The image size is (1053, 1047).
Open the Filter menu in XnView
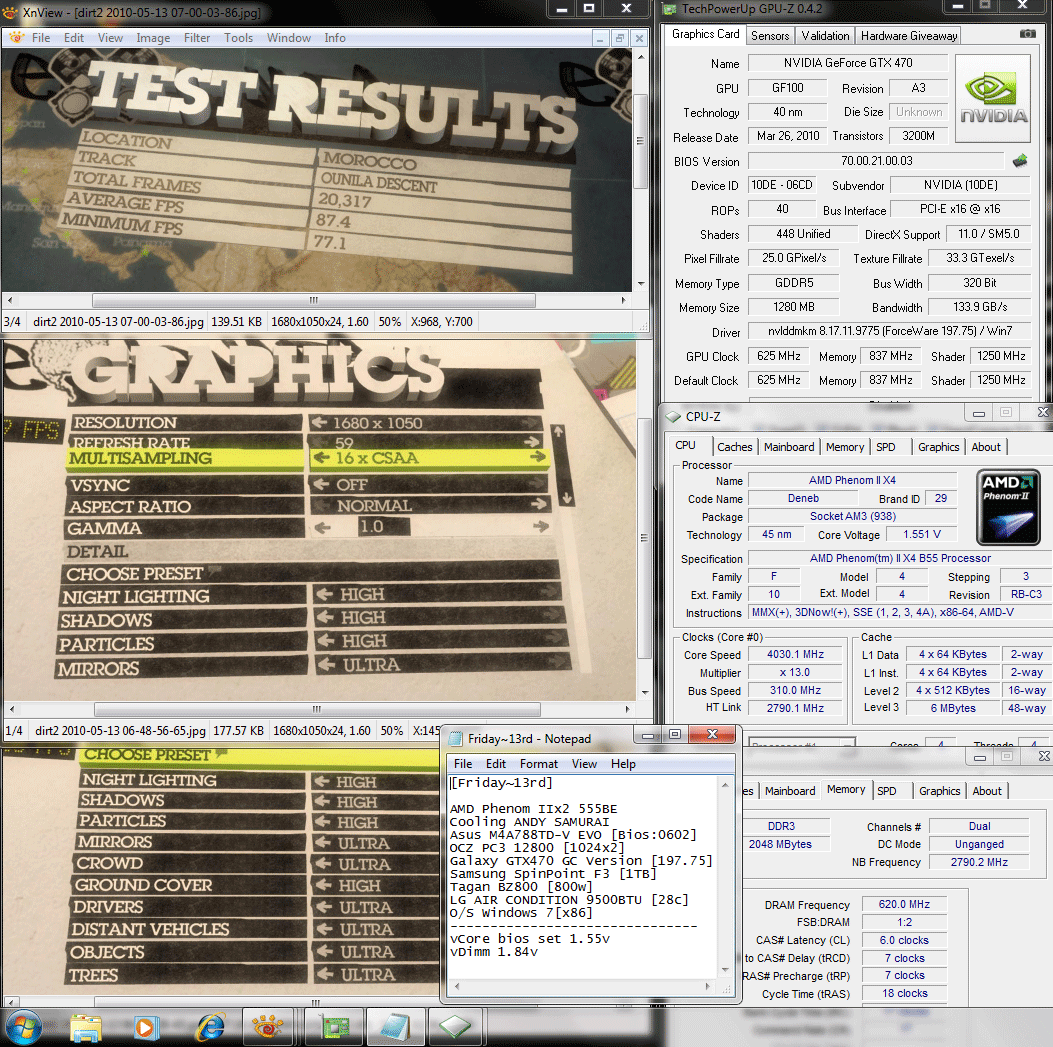click(197, 38)
